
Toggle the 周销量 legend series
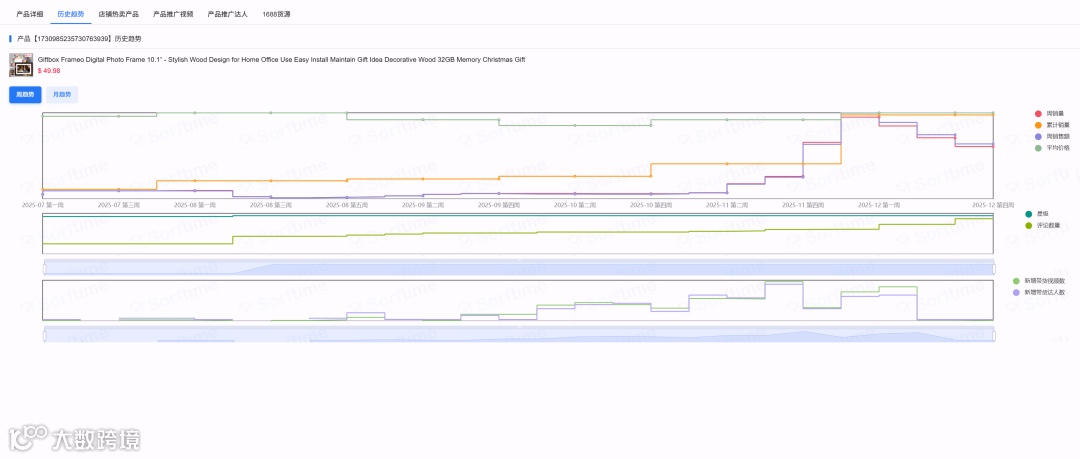coord(1048,113)
